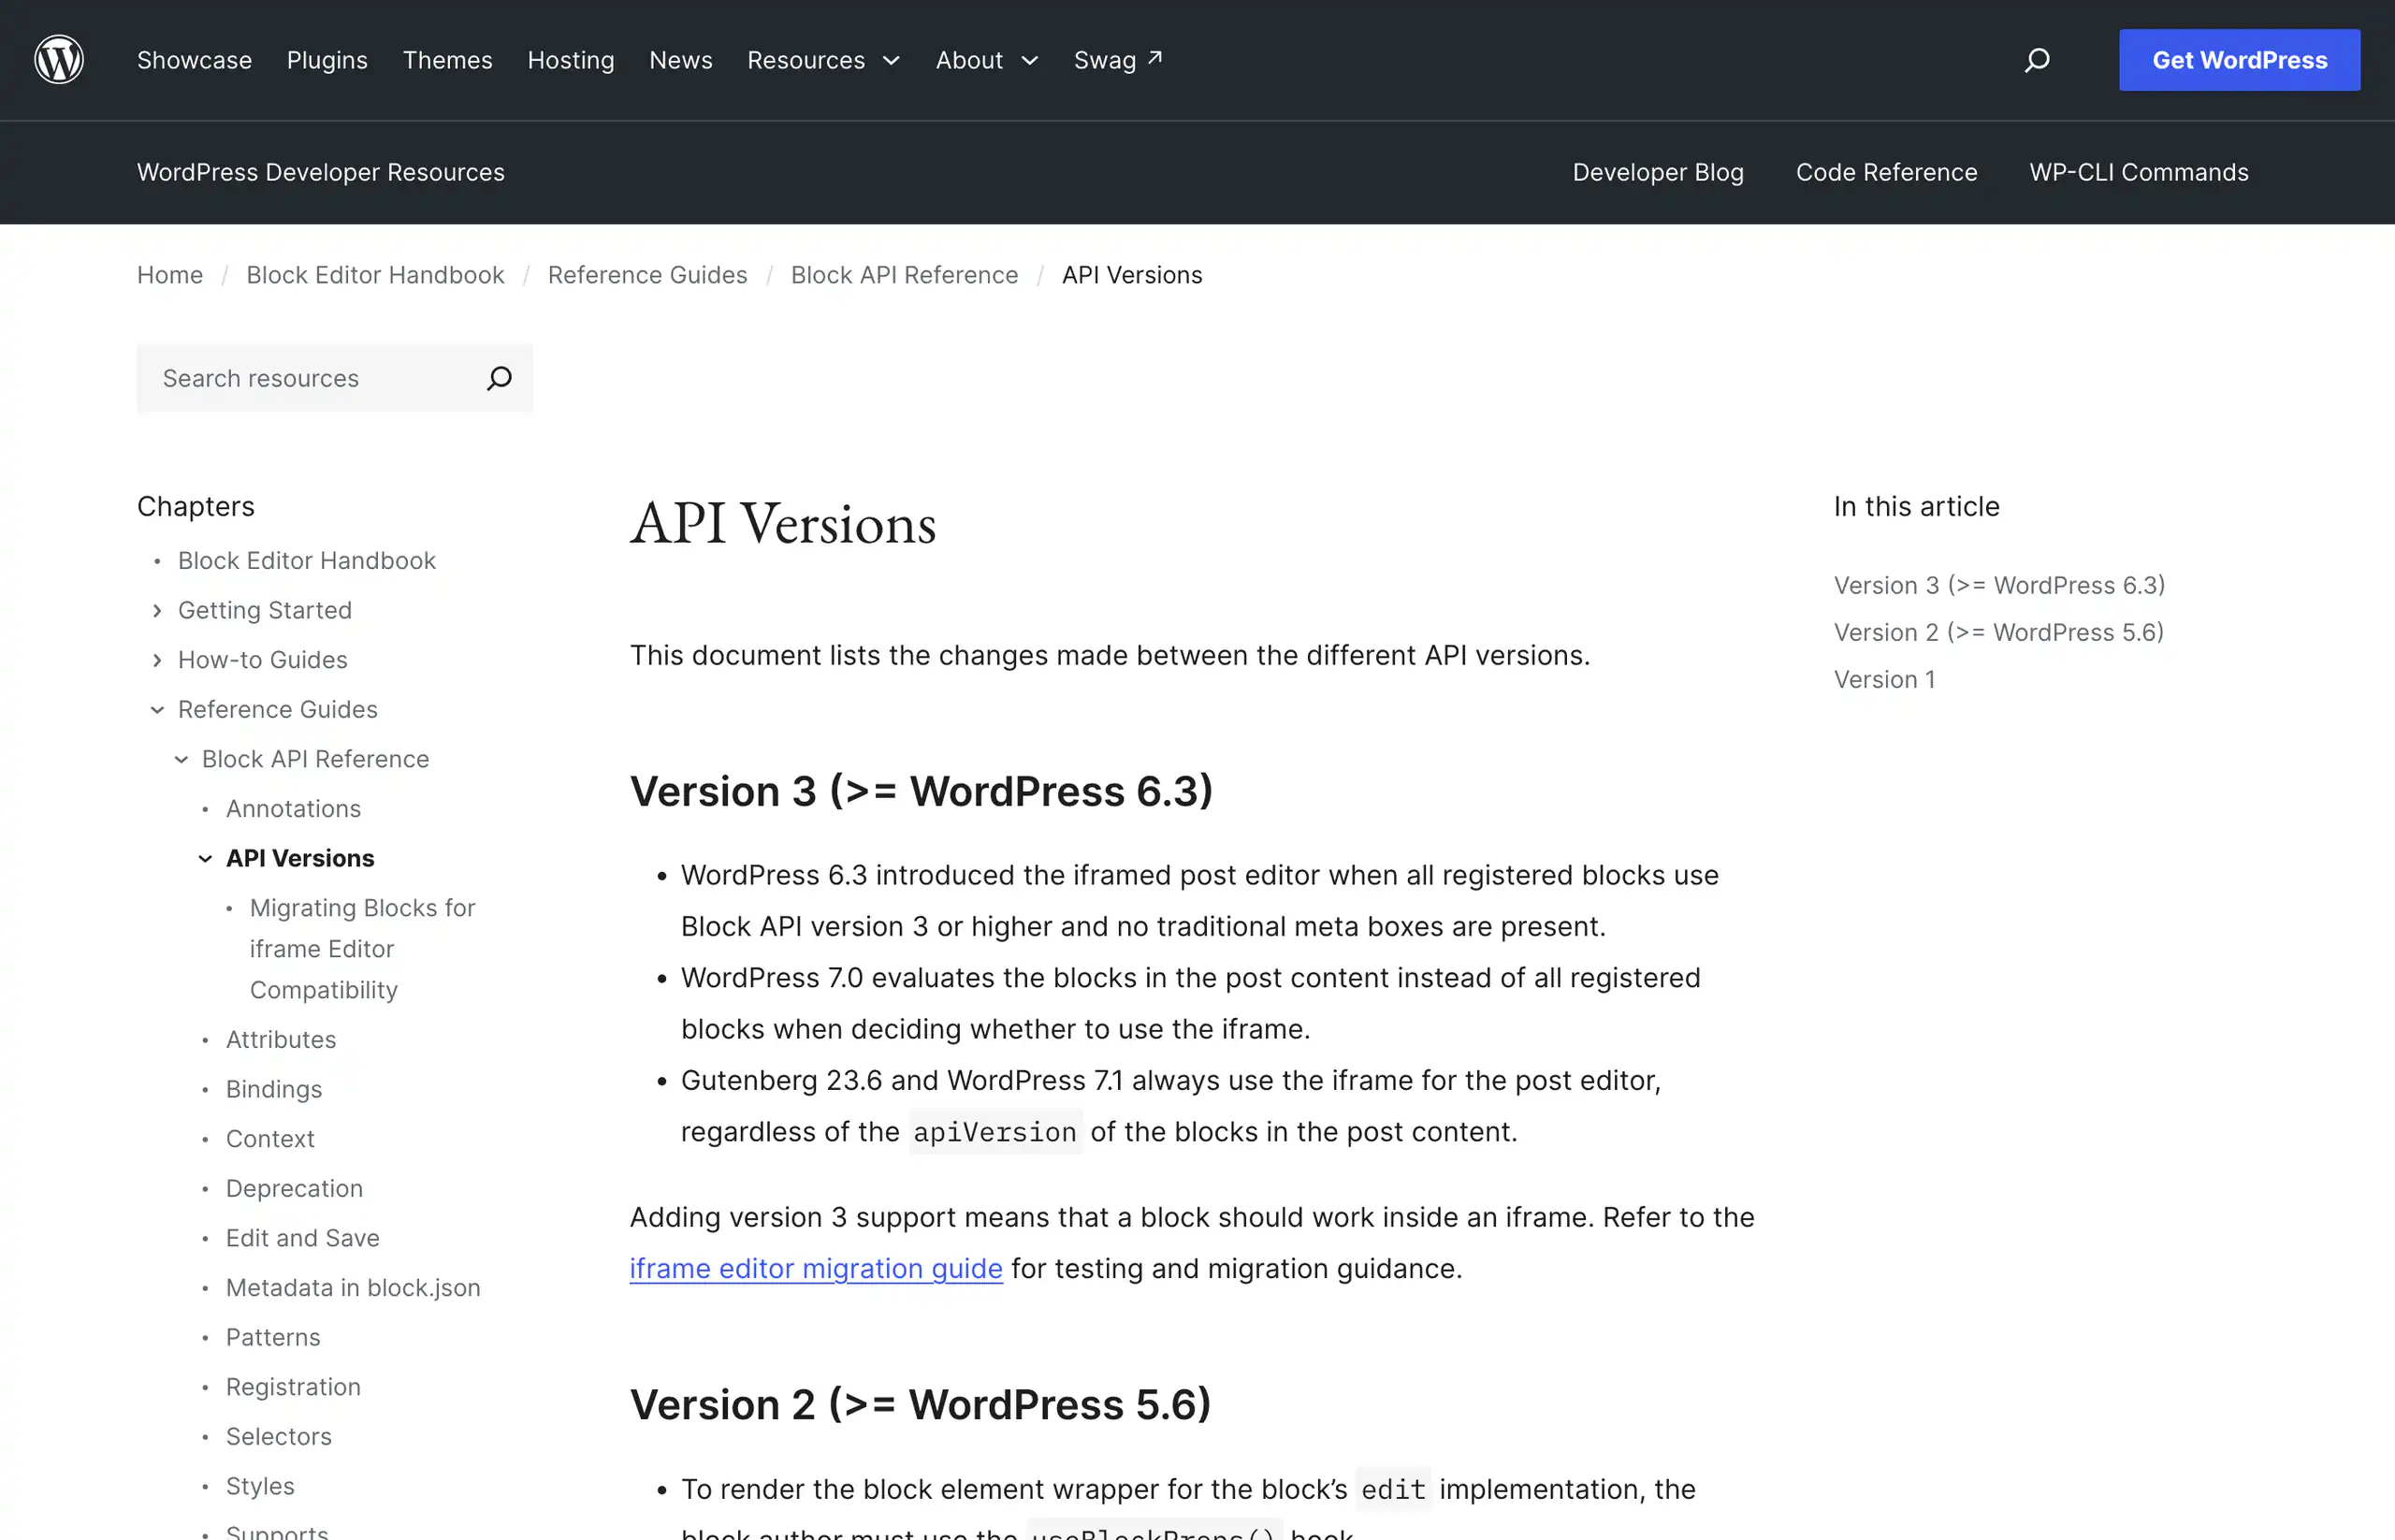Open the Developer Blog link
The width and height of the screenshot is (2395, 1540).
pyautogui.click(x=1658, y=172)
